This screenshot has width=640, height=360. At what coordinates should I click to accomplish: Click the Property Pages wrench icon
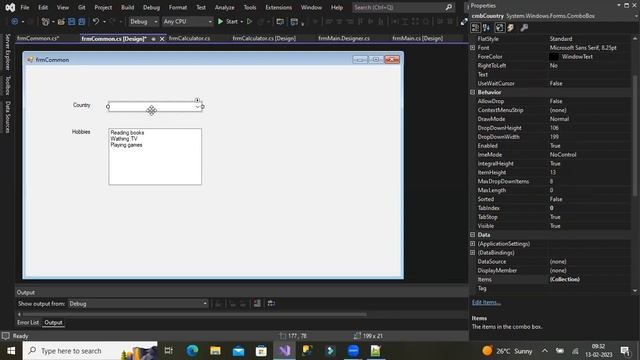(x=524, y=27)
